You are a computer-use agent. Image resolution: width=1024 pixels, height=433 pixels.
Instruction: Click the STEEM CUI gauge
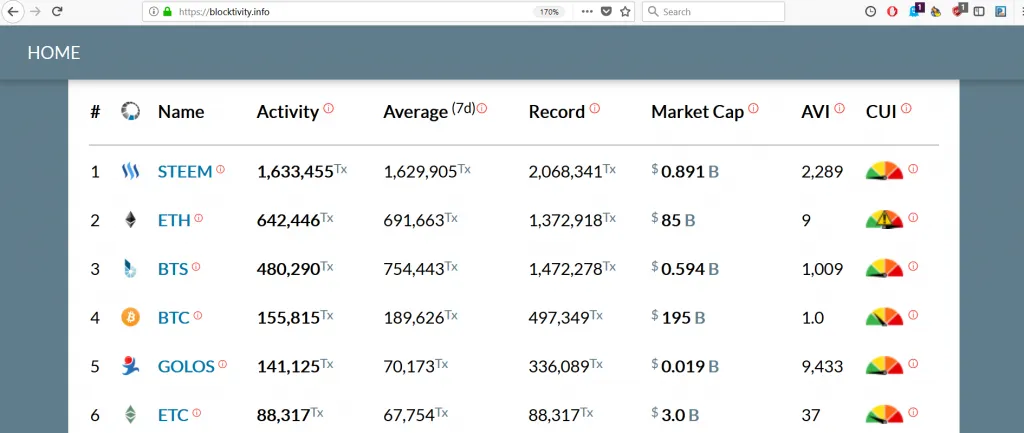(x=884, y=171)
